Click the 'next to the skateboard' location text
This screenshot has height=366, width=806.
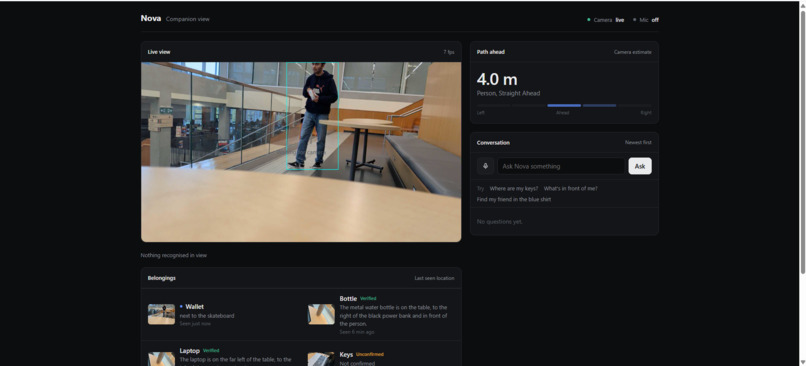pos(207,316)
